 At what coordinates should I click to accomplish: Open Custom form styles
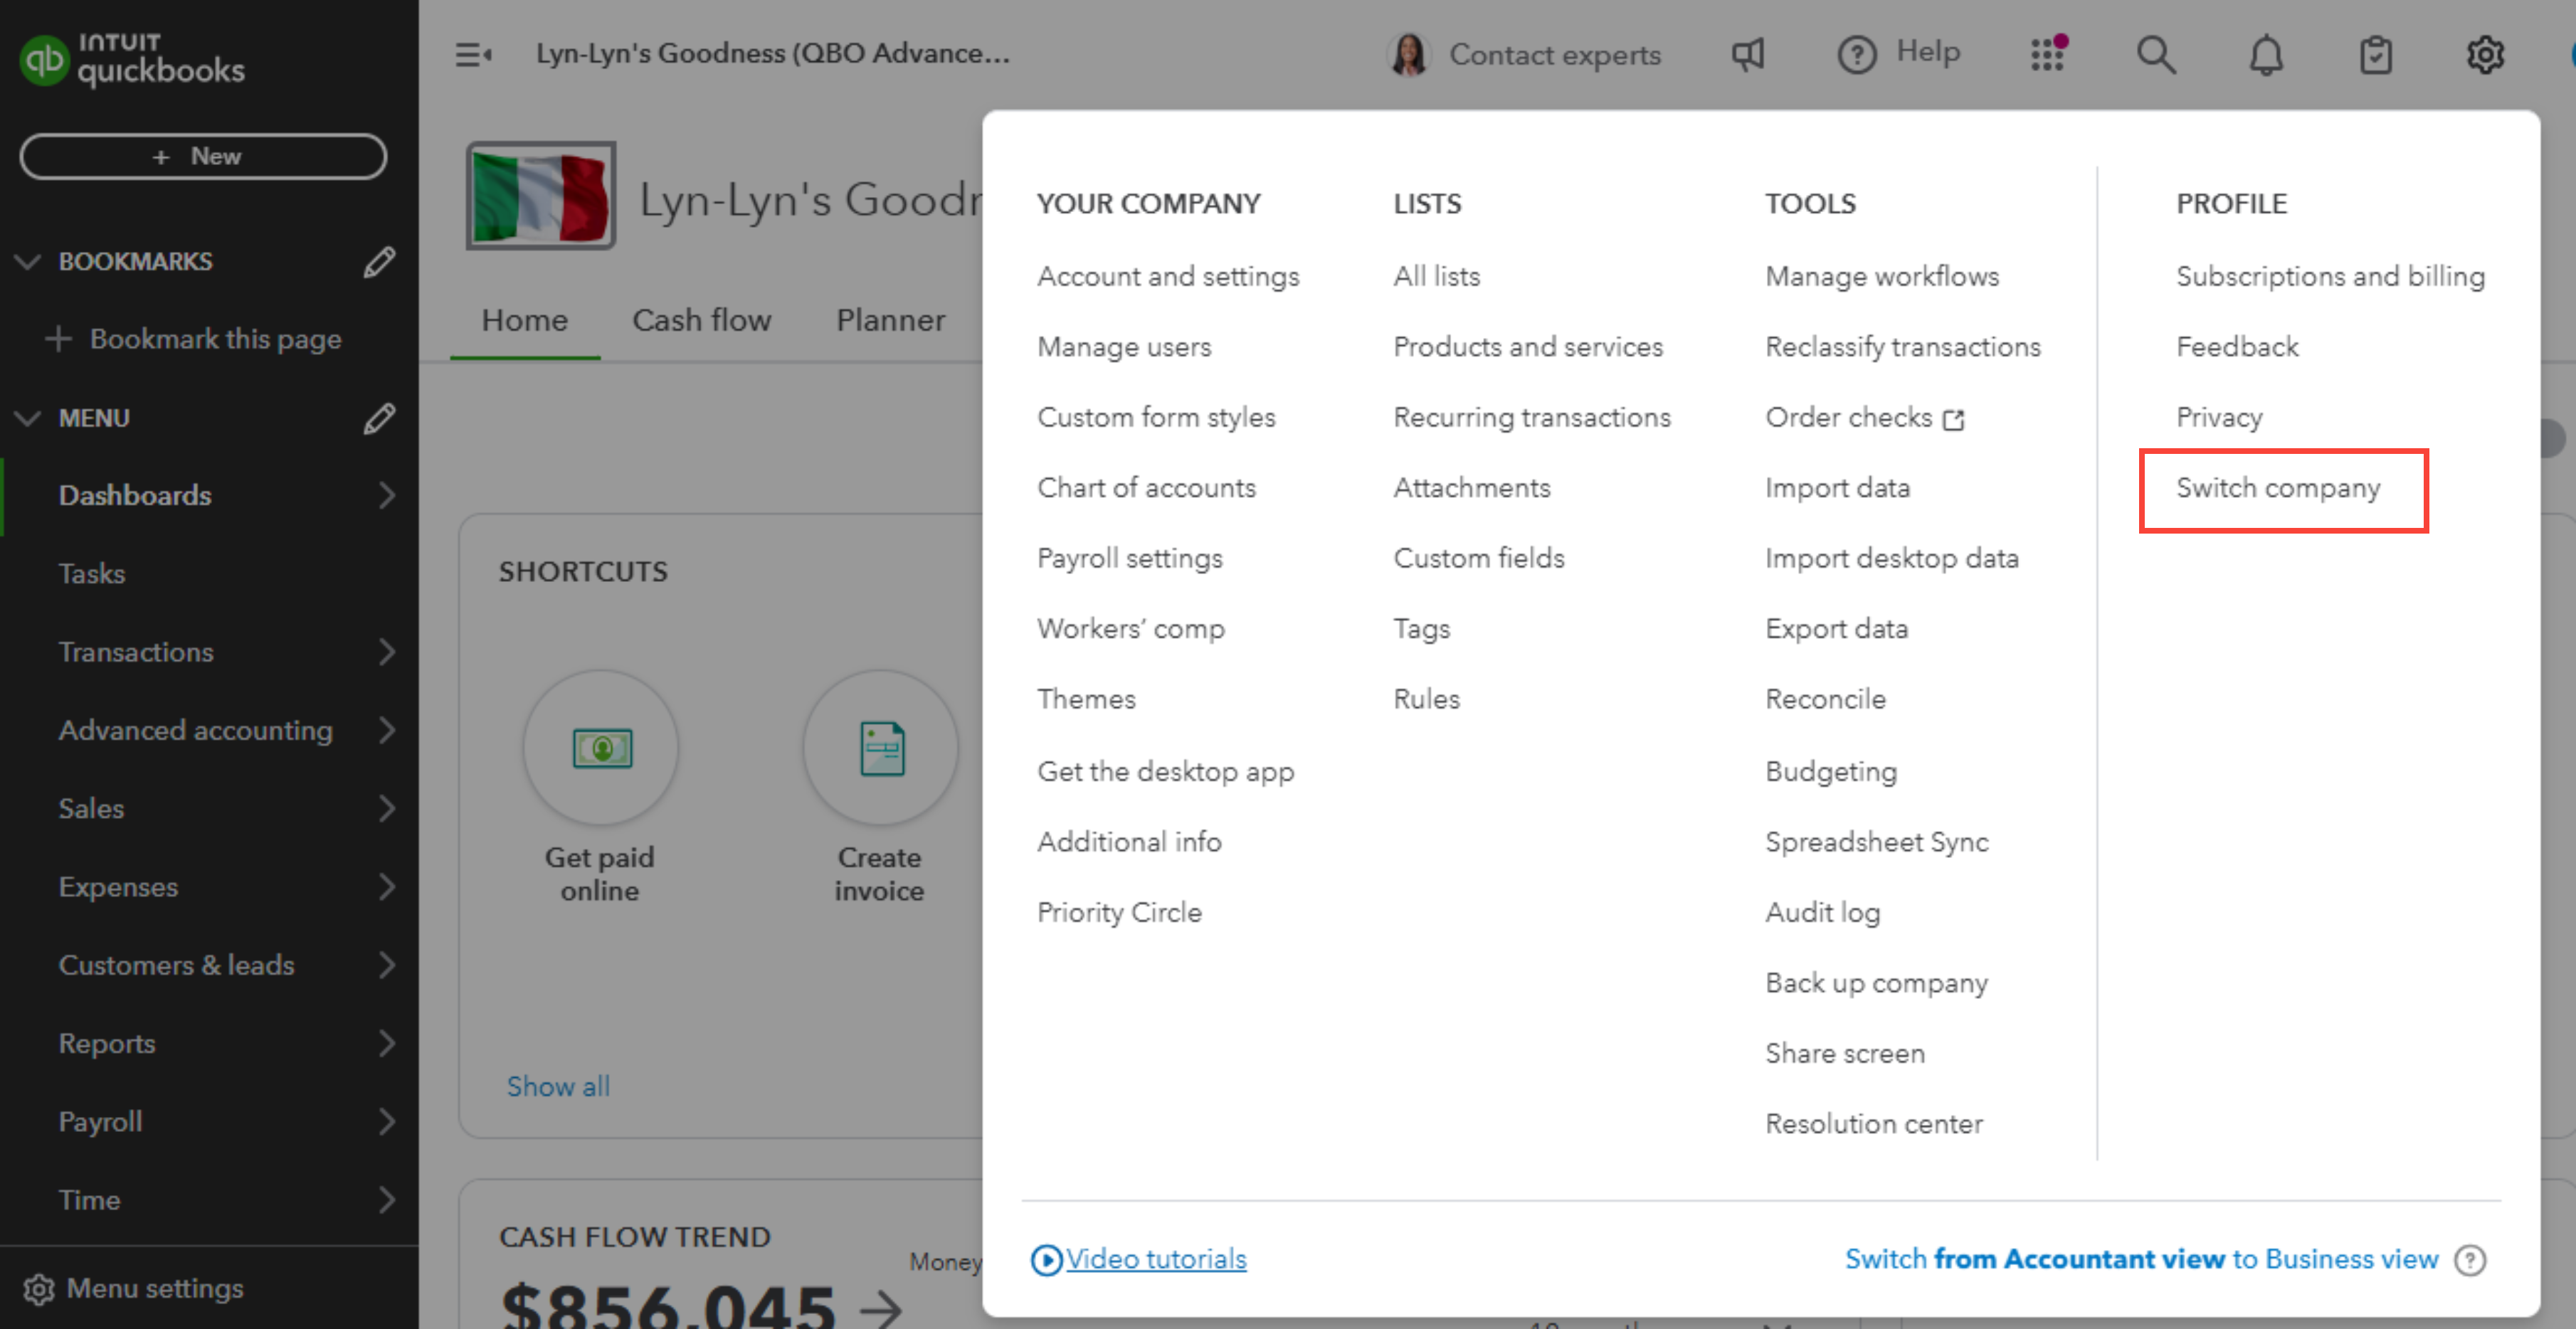[x=1156, y=417]
